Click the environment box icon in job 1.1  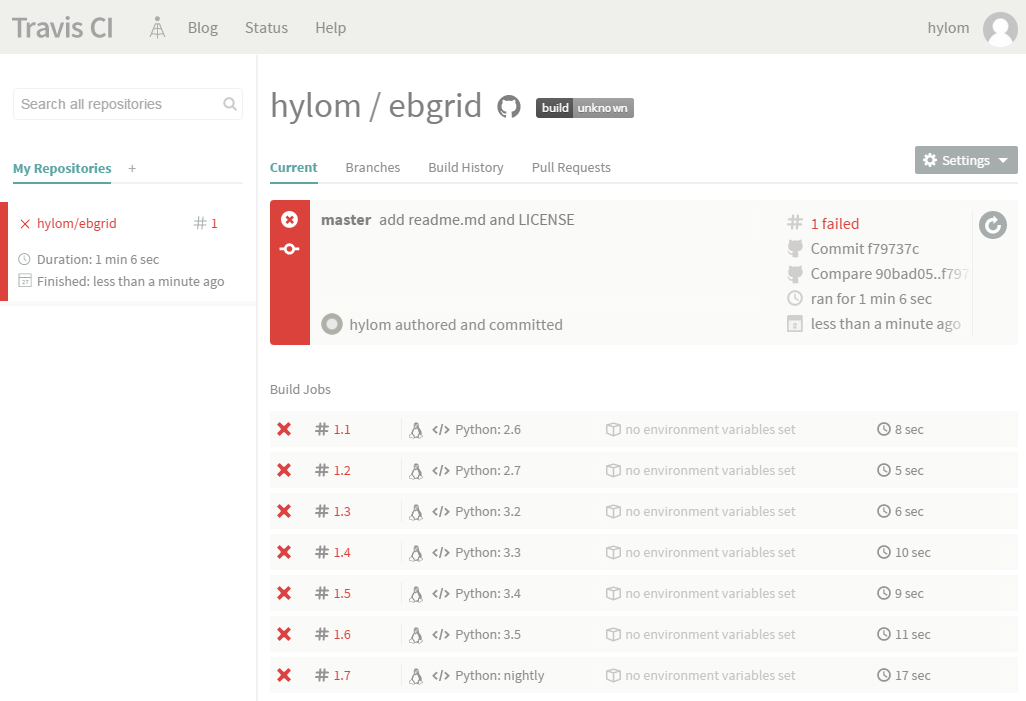click(x=613, y=429)
